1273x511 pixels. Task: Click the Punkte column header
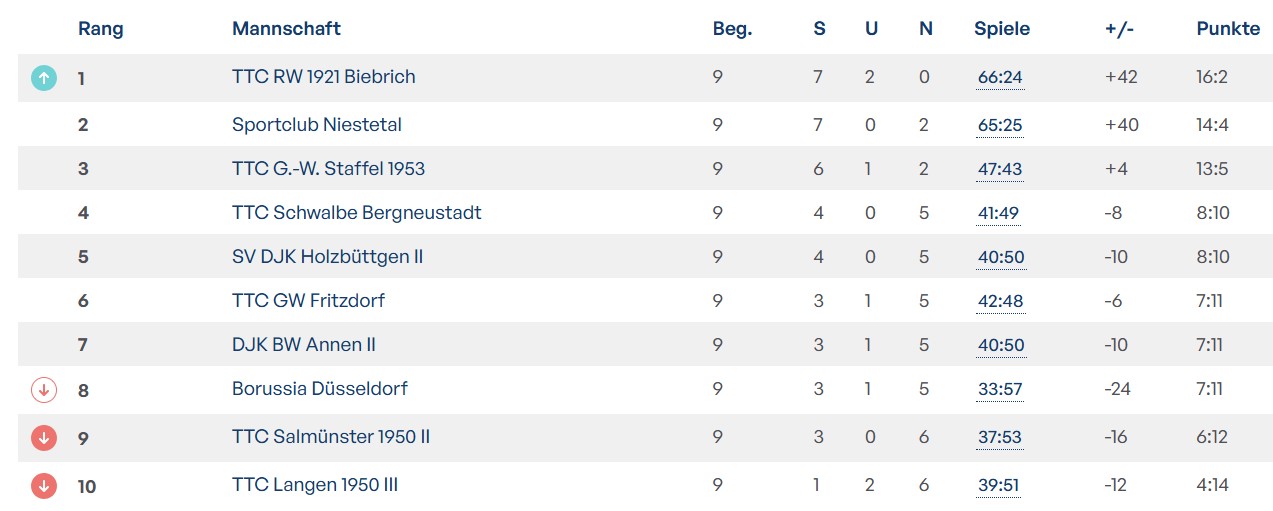click(x=1228, y=29)
